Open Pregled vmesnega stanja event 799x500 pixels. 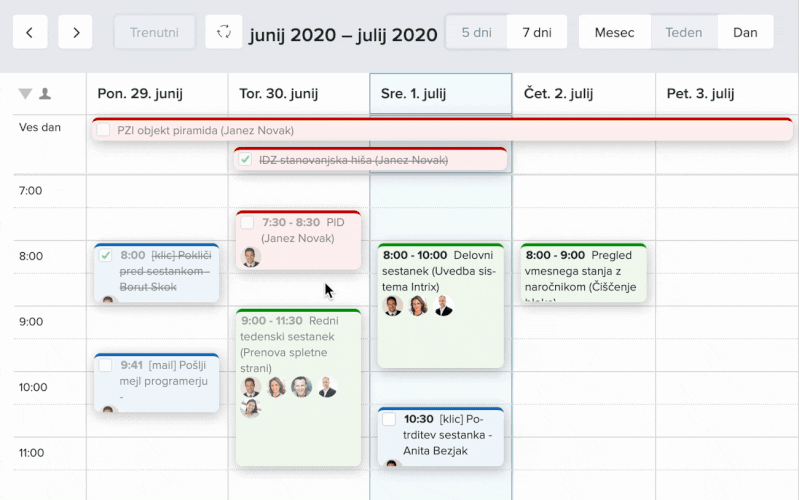pos(583,271)
